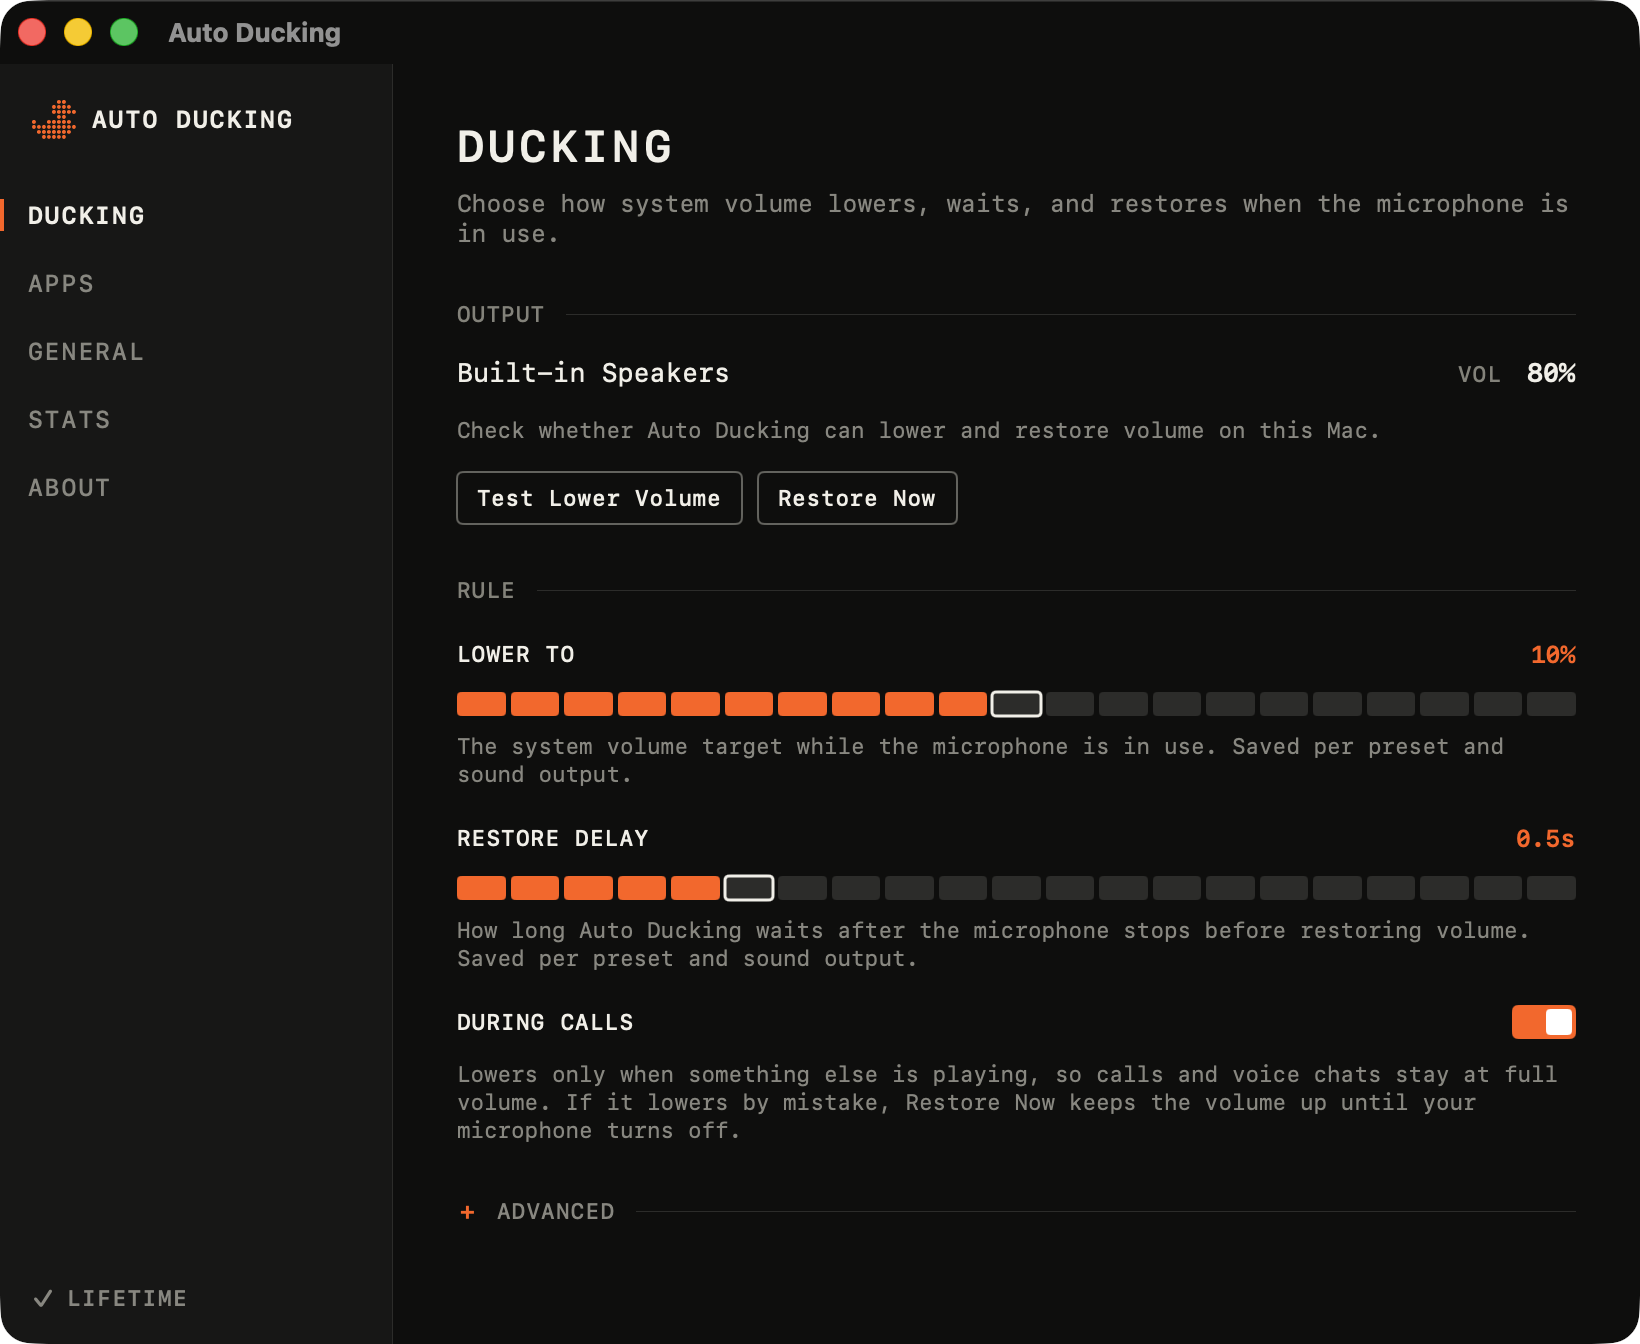Click the Auto Ducking logo icon
This screenshot has width=1640, height=1344.
pos(54,120)
